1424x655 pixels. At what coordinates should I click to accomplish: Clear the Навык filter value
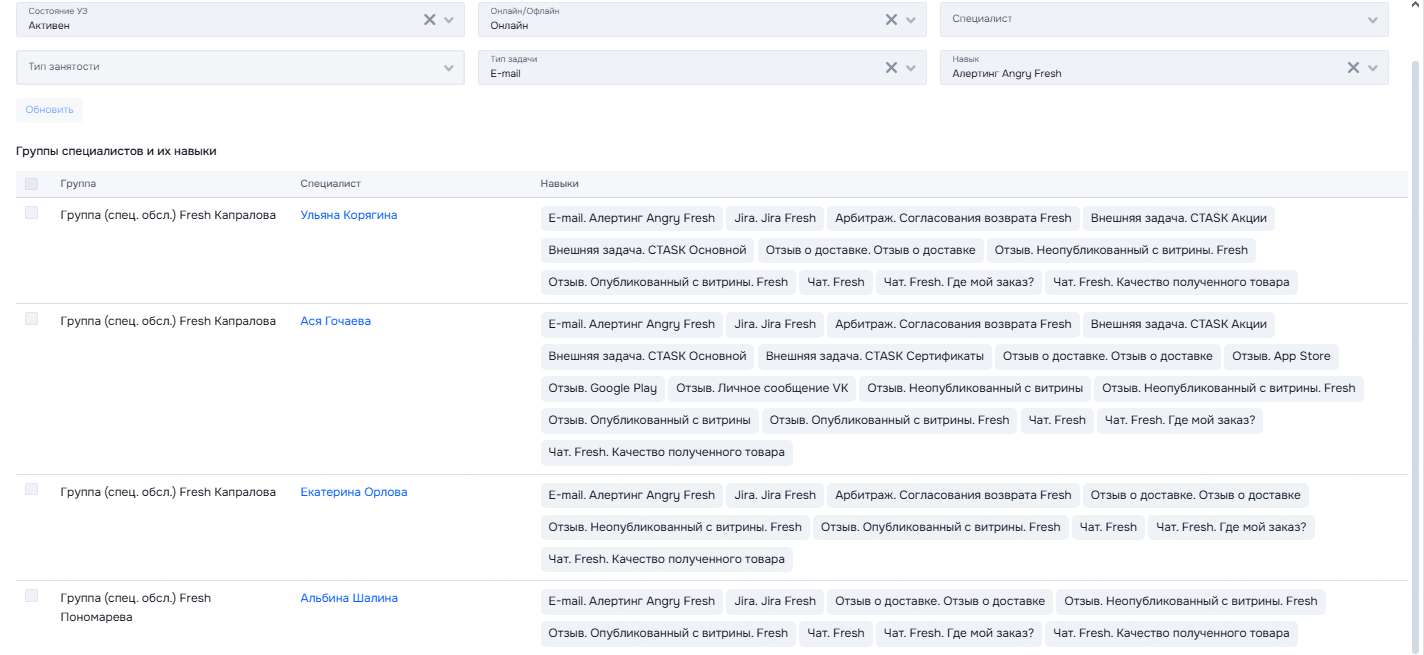1353,67
